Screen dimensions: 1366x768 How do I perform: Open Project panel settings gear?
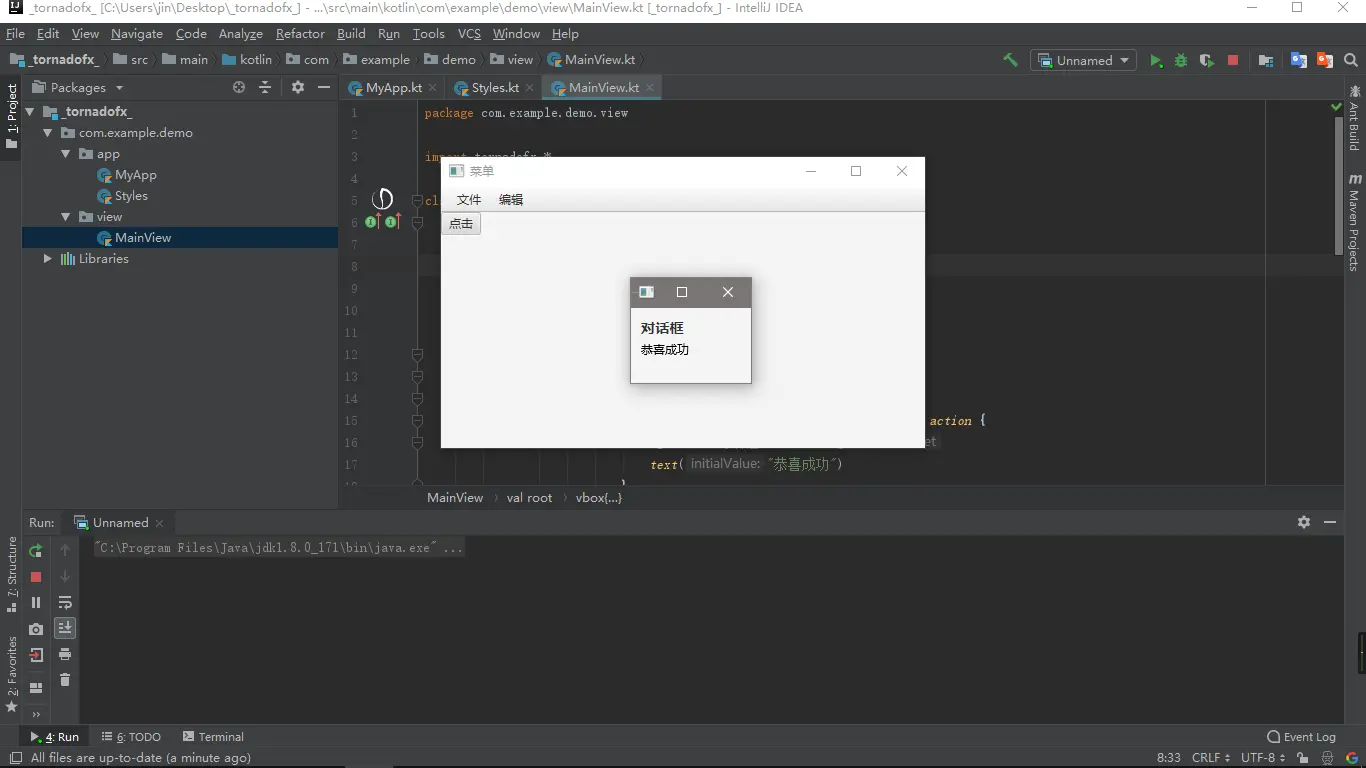297,87
